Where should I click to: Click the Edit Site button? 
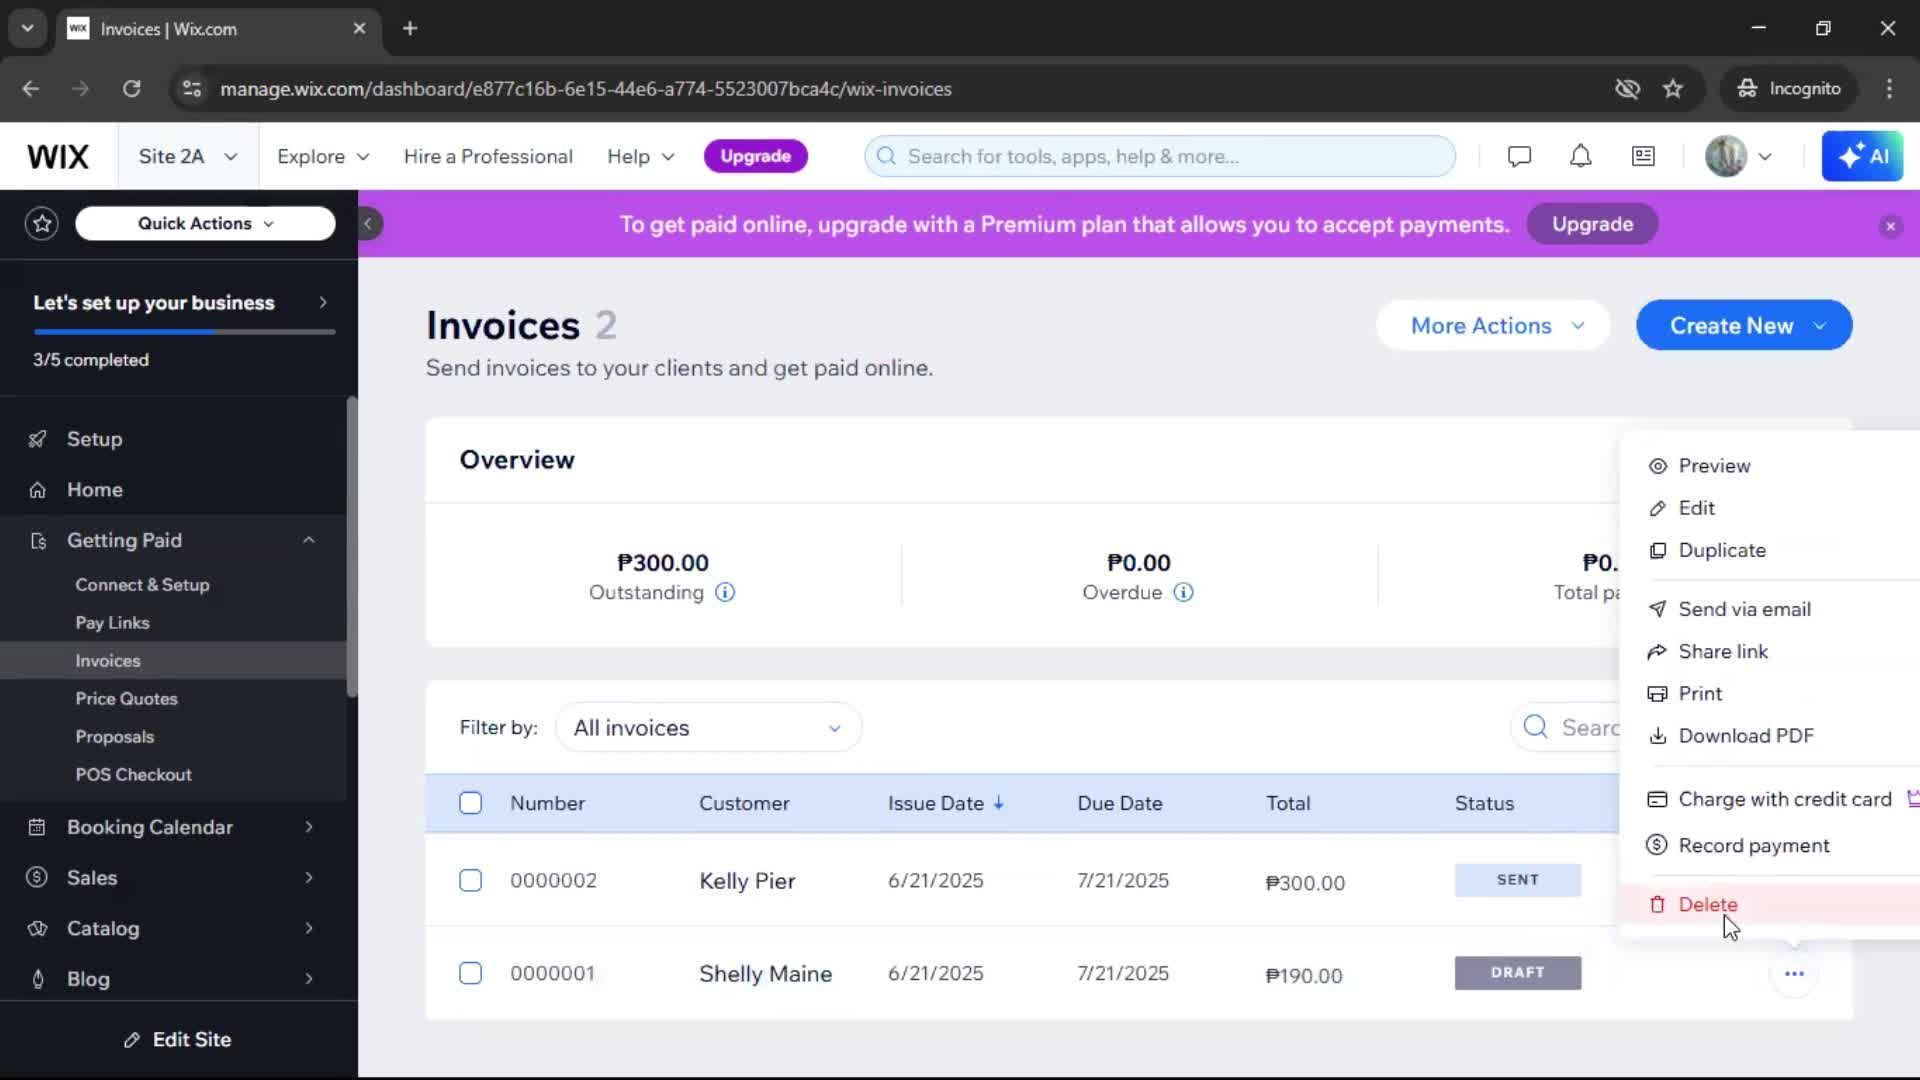point(178,1039)
